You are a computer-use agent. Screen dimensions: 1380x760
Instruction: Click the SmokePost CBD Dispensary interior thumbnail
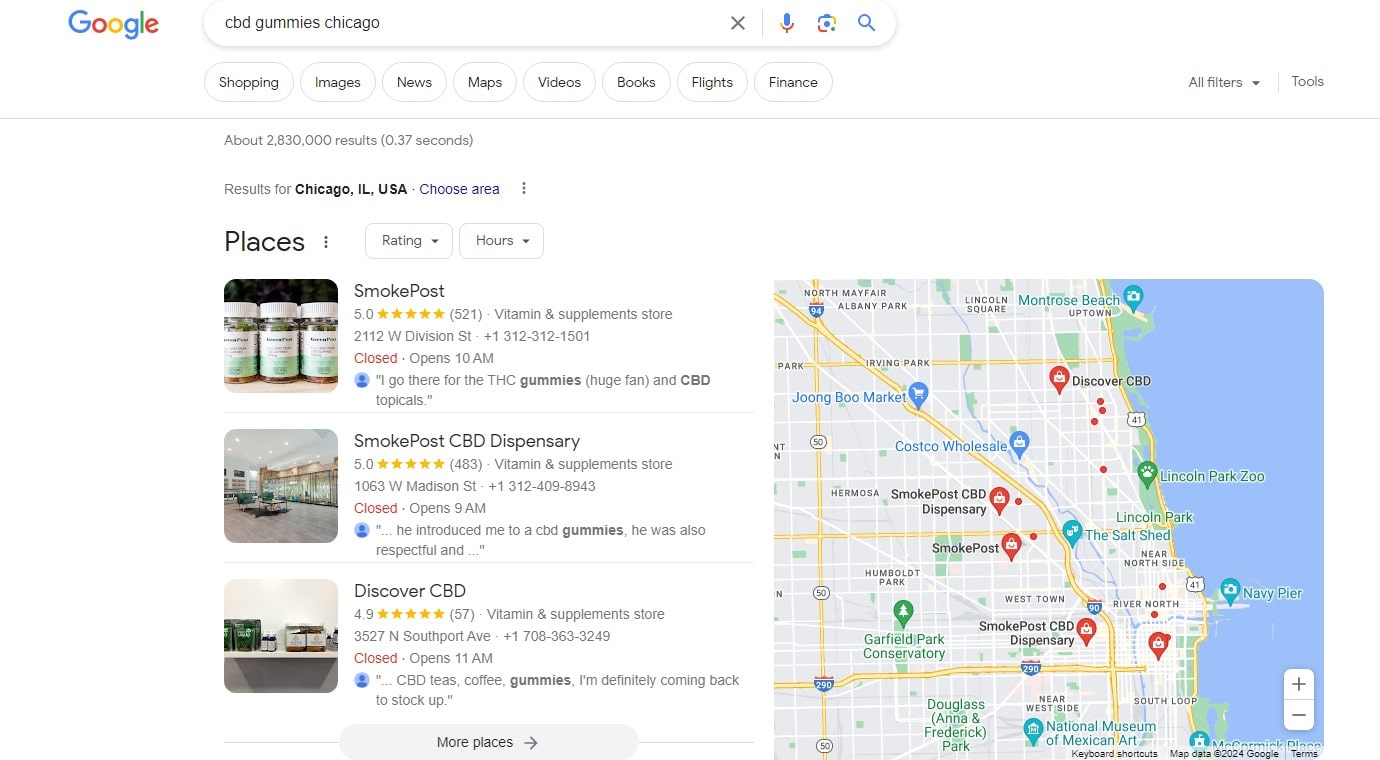pyautogui.click(x=281, y=486)
